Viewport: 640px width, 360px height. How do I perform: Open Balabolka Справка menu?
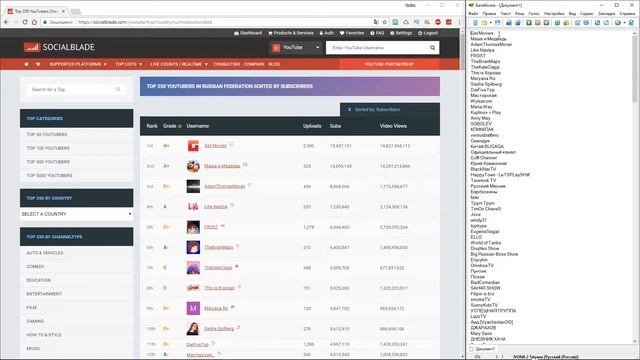[627, 13]
